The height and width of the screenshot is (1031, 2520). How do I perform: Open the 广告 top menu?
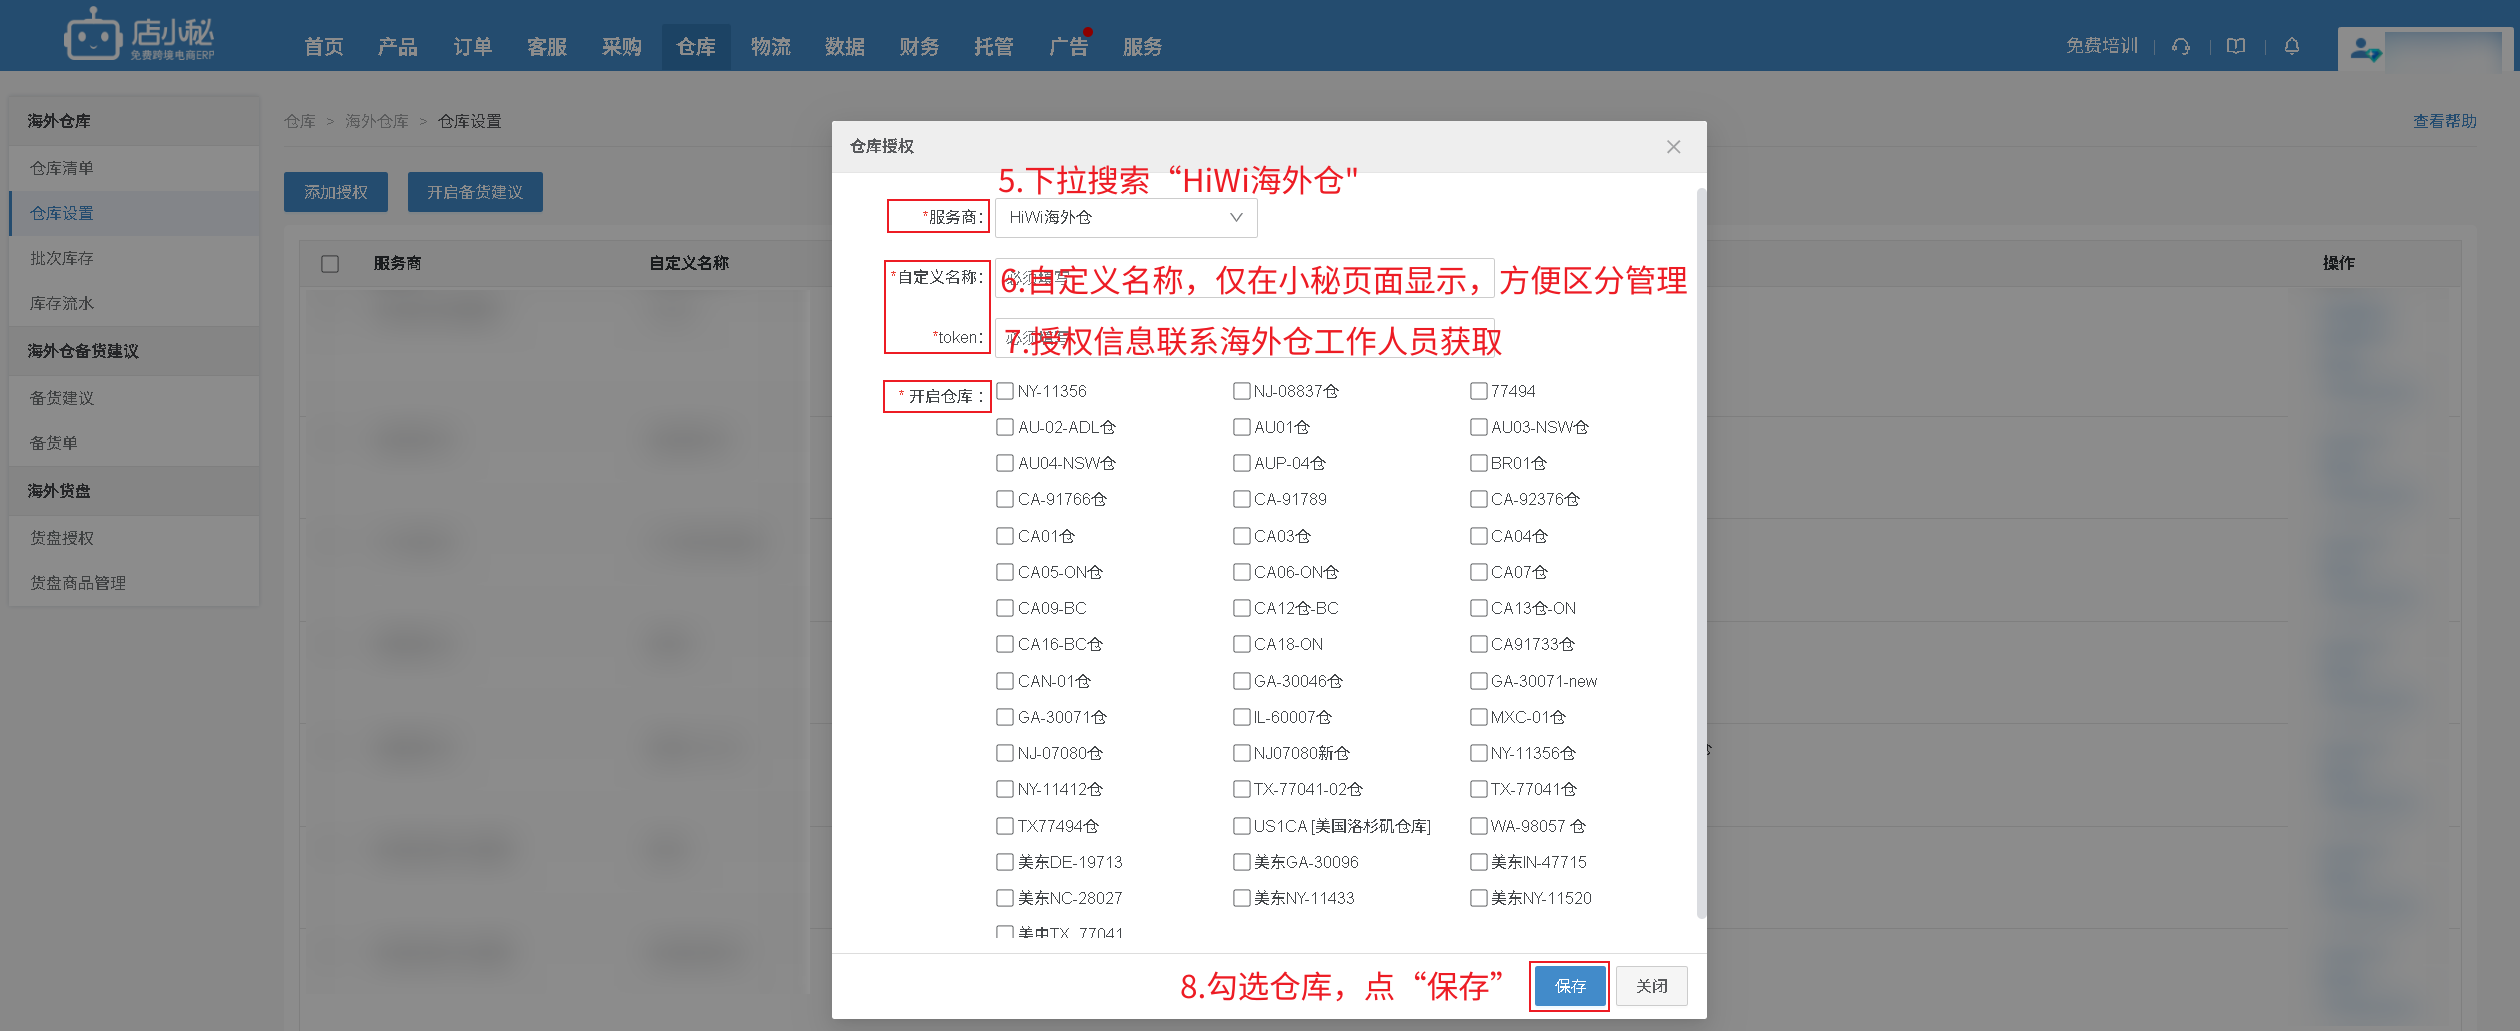click(1068, 47)
